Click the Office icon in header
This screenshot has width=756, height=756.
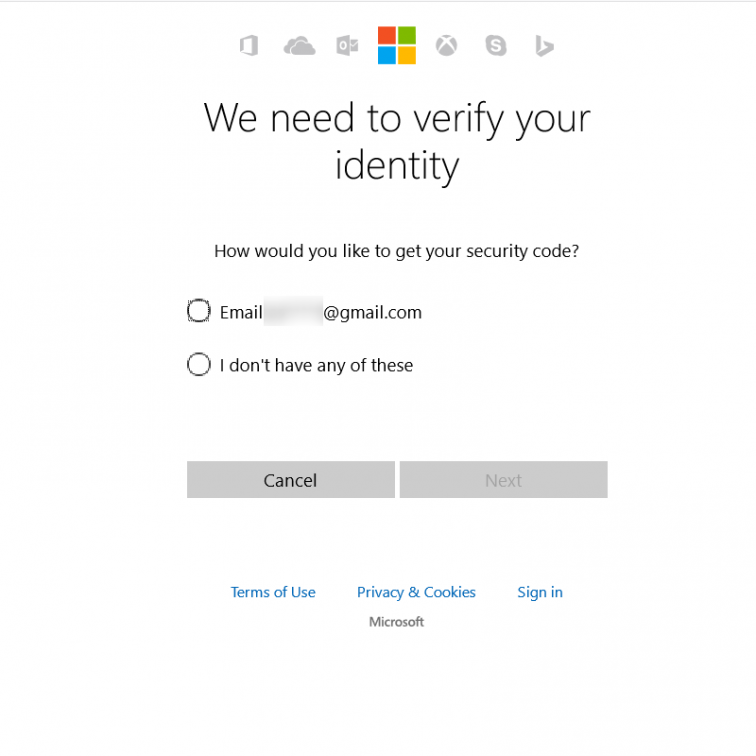(249, 46)
